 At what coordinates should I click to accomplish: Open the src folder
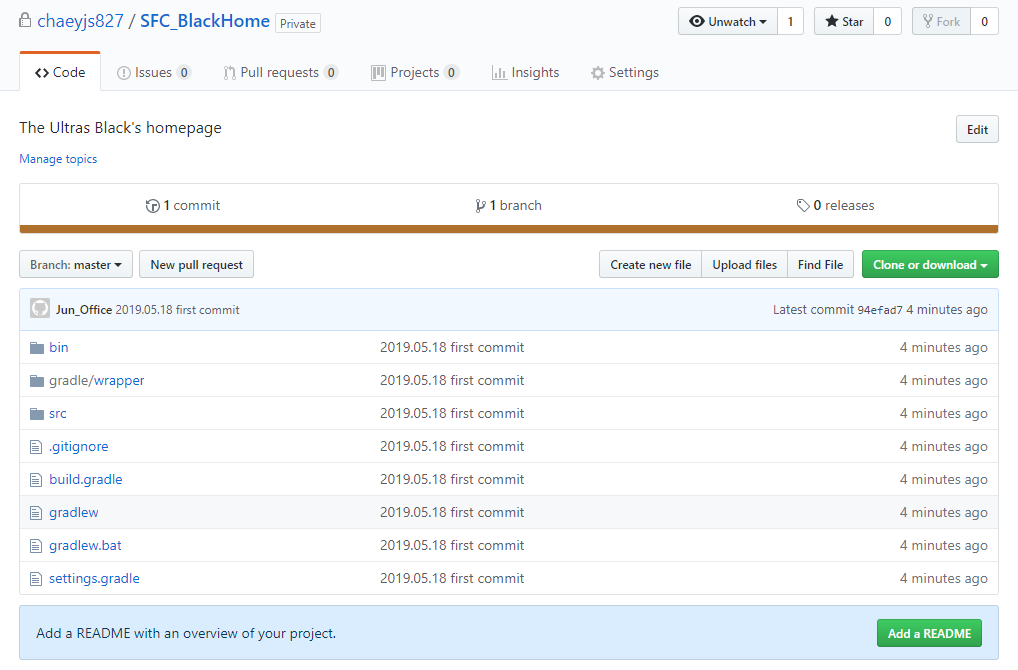click(58, 414)
